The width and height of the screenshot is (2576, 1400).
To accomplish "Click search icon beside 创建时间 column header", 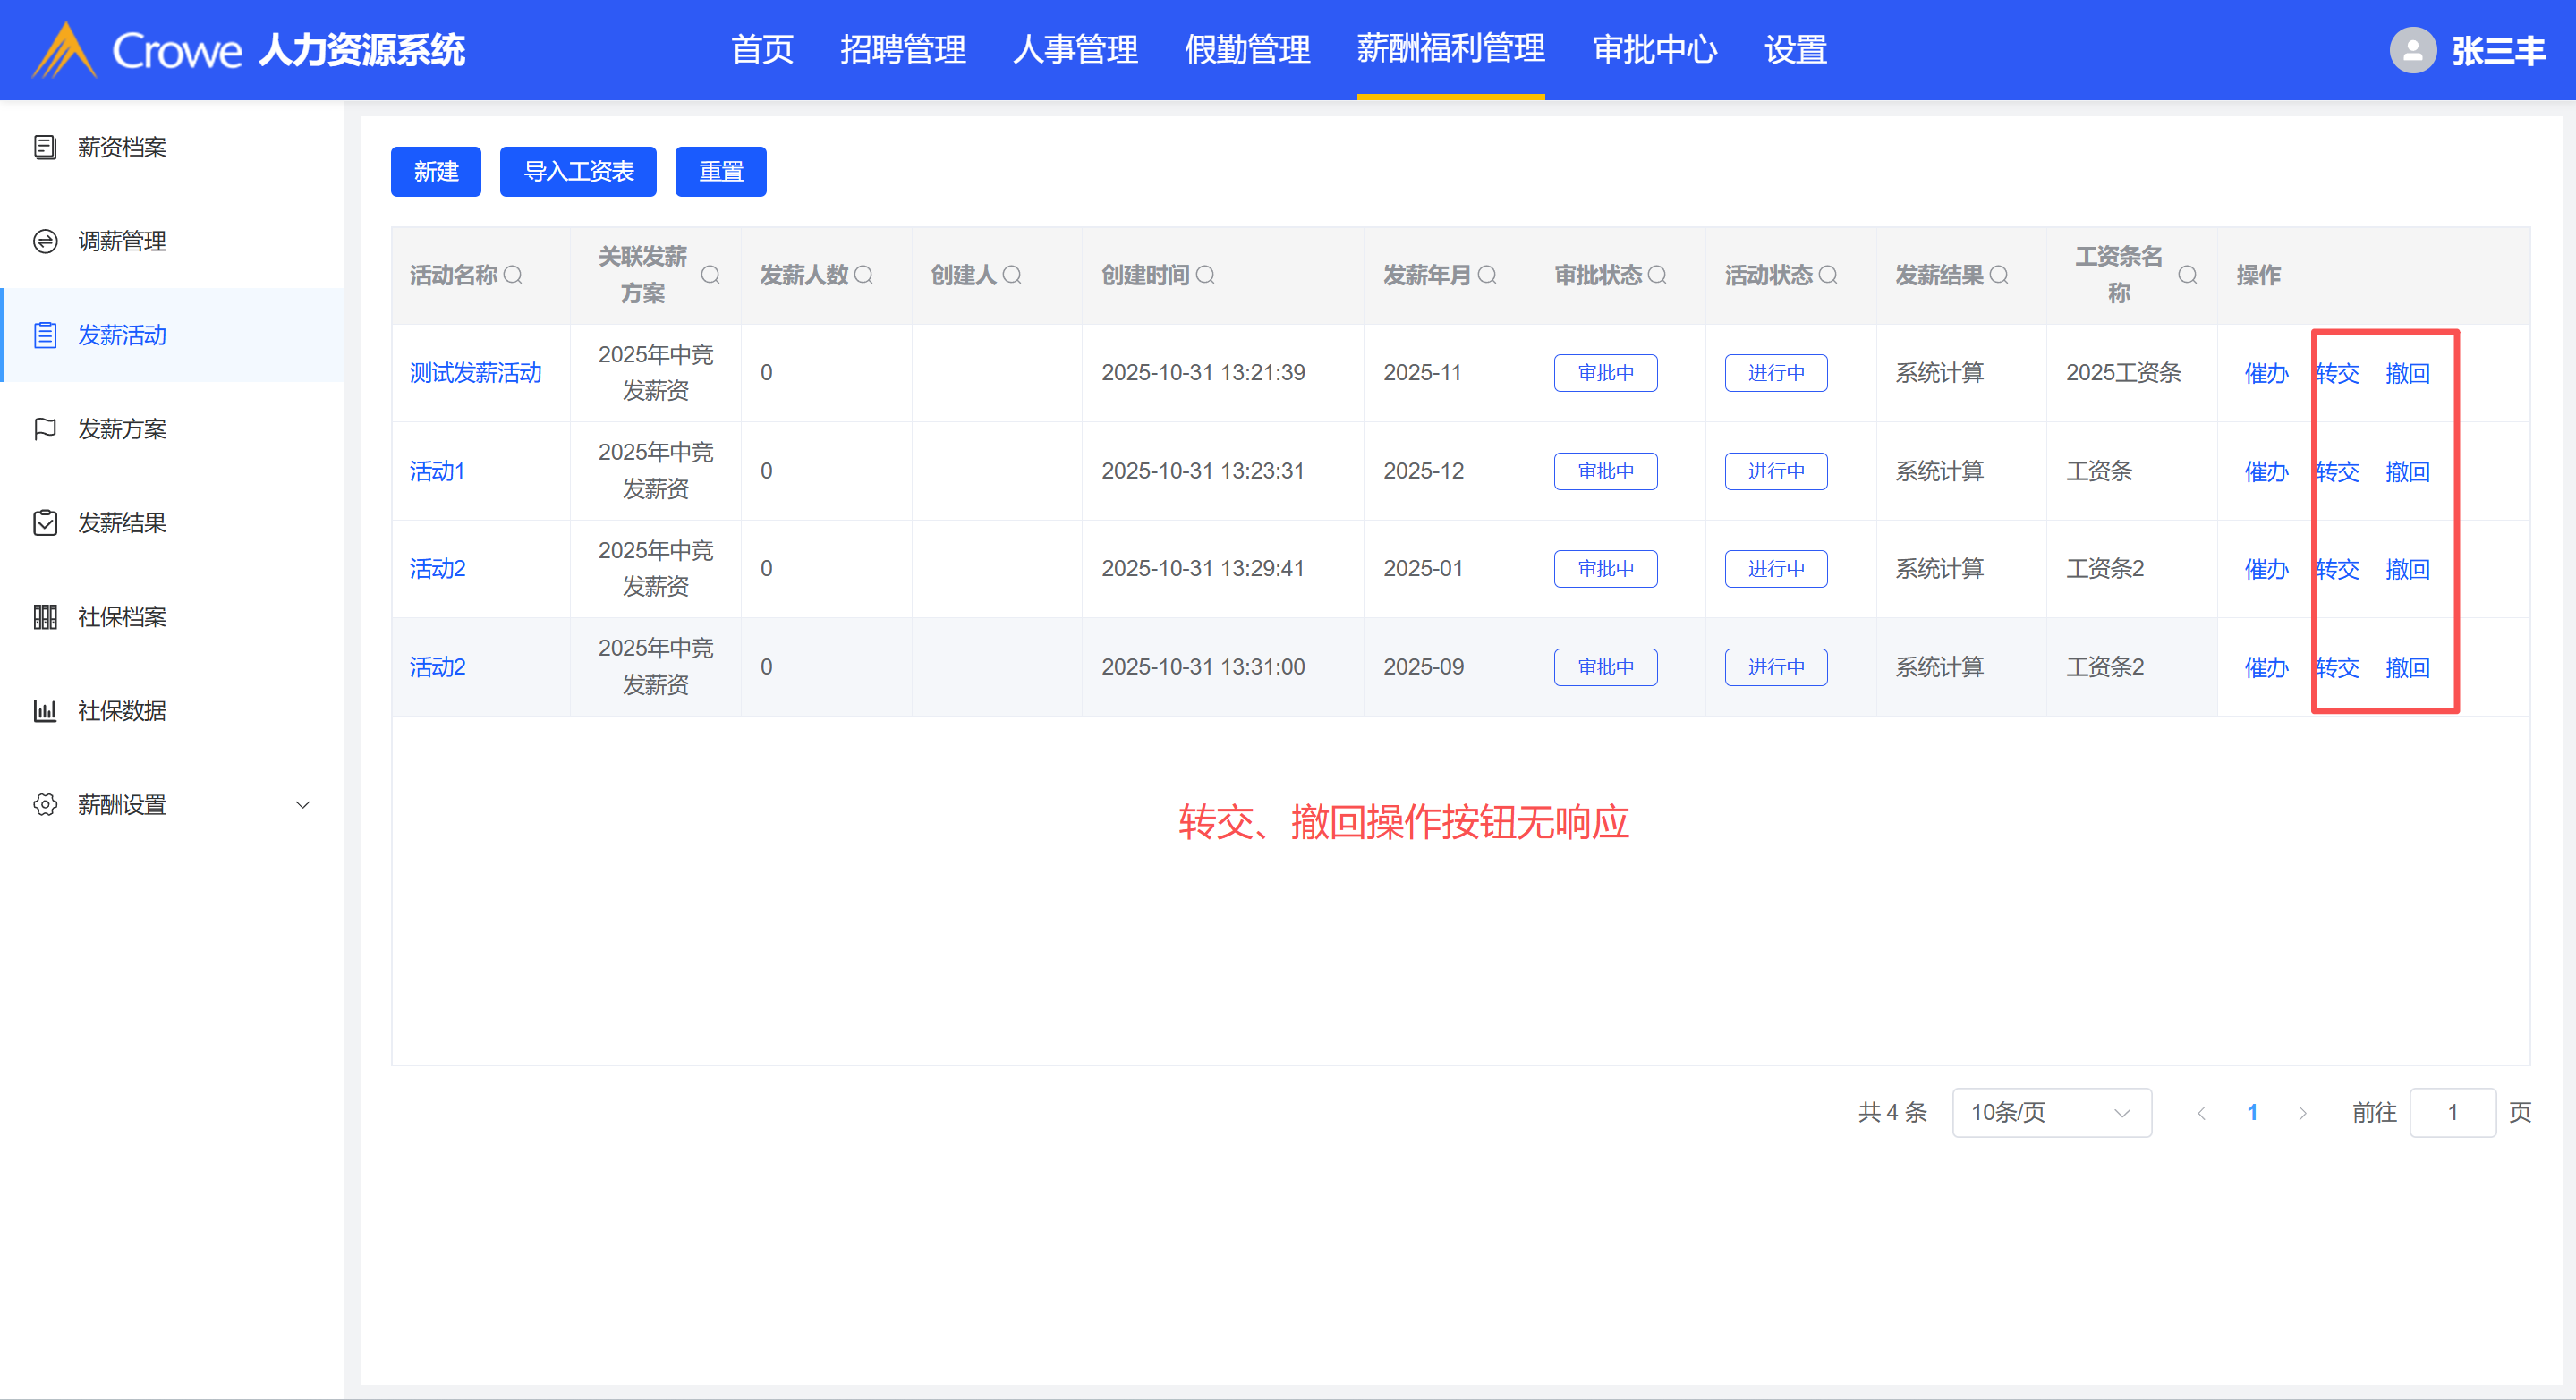I will click(x=1205, y=275).
